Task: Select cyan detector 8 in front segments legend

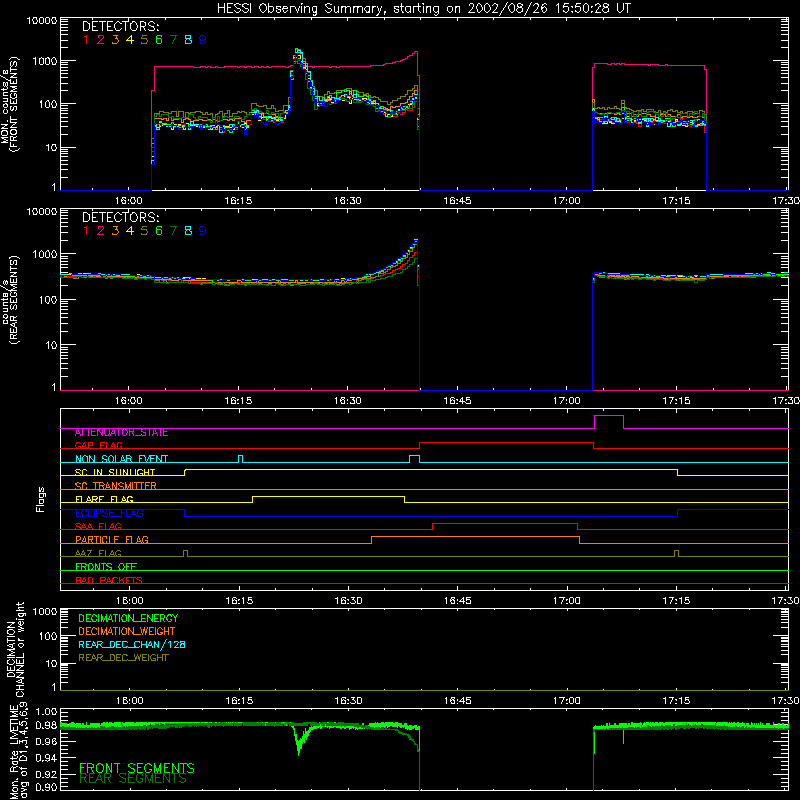Action: [188, 40]
